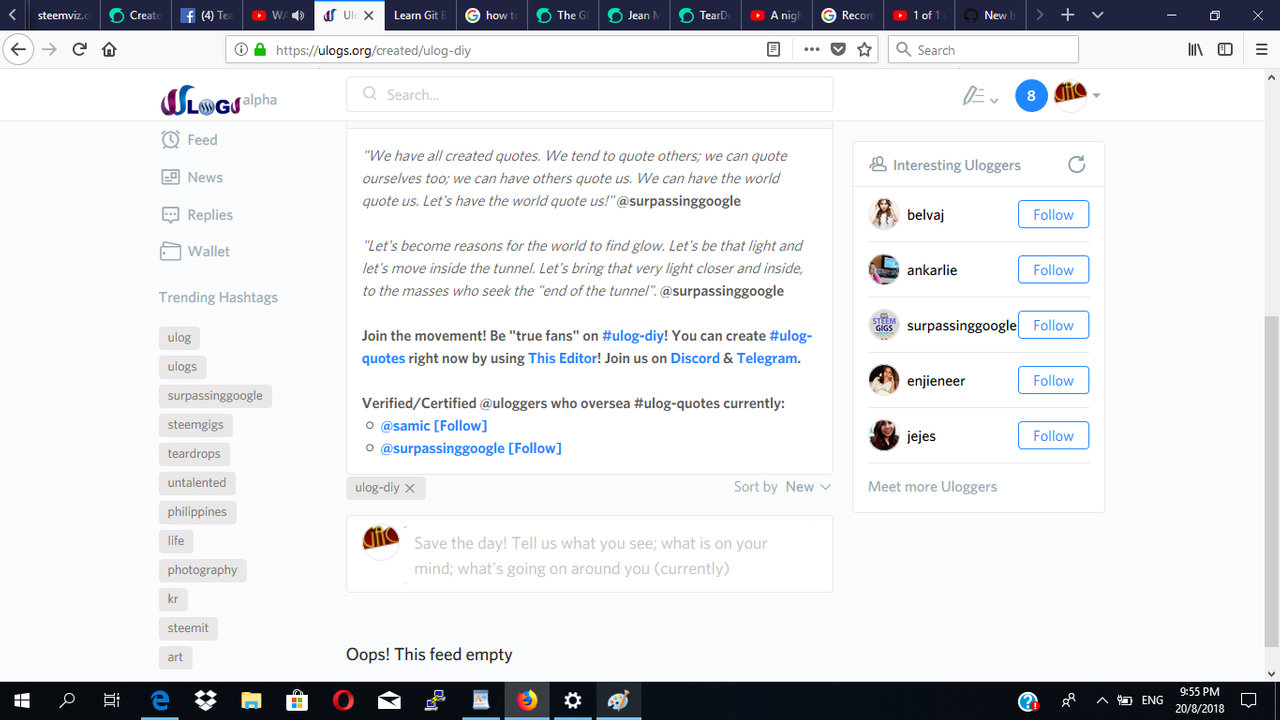
Task: Go to the browser home page
Action: pyautogui.click(x=109, y=49)
